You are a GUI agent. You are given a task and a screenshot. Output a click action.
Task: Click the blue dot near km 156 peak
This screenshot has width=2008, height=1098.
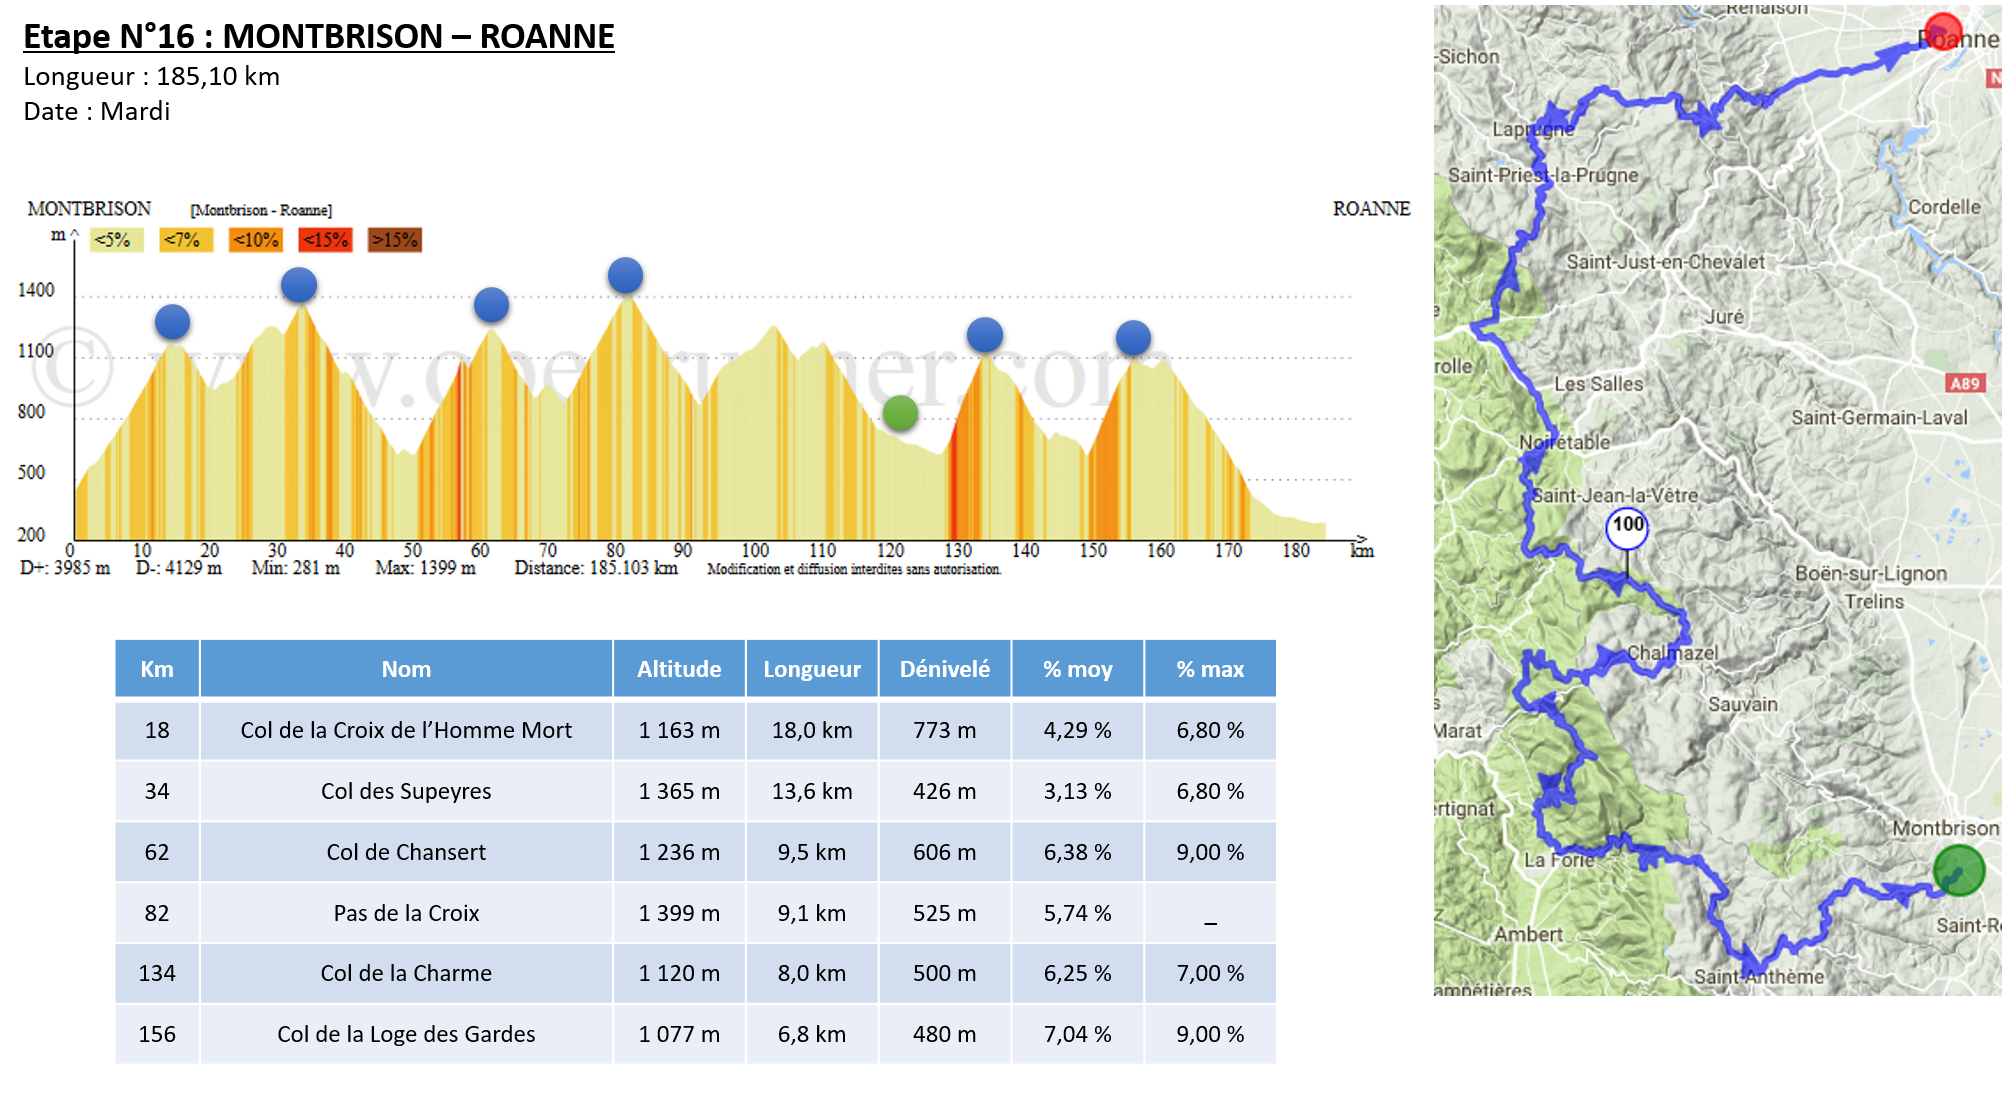pyautogui.click(x=1133, y=338)
